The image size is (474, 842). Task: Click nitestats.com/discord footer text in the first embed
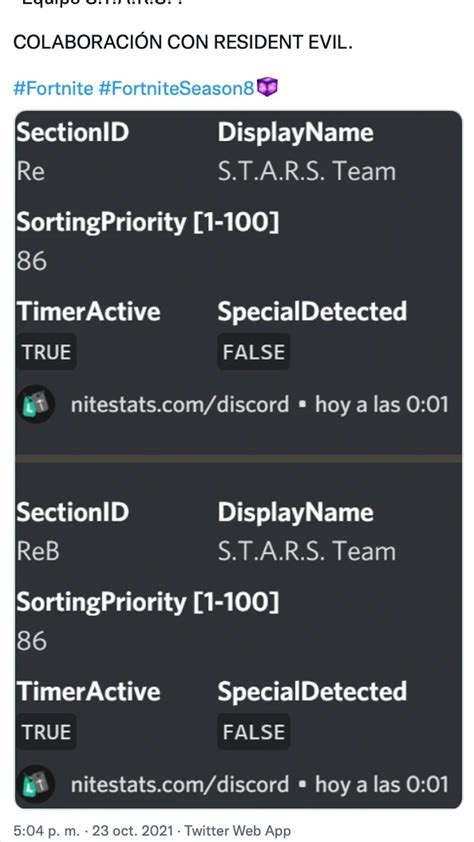pos(180,404)
